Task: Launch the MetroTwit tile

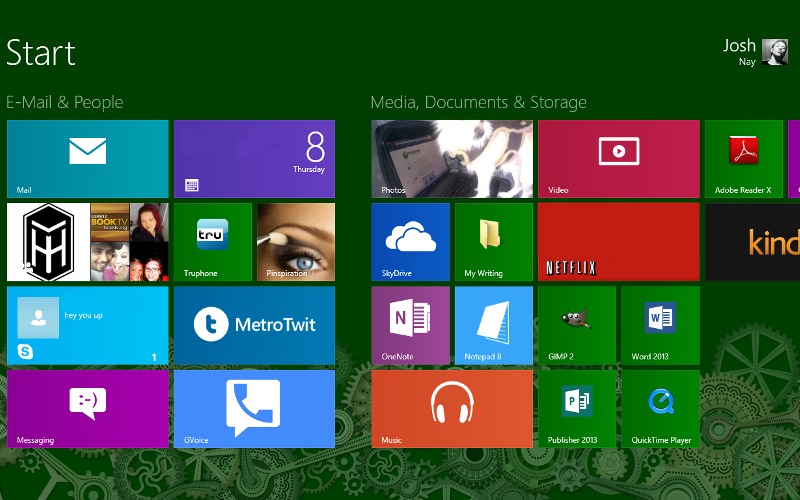Action: pos(254,326)
